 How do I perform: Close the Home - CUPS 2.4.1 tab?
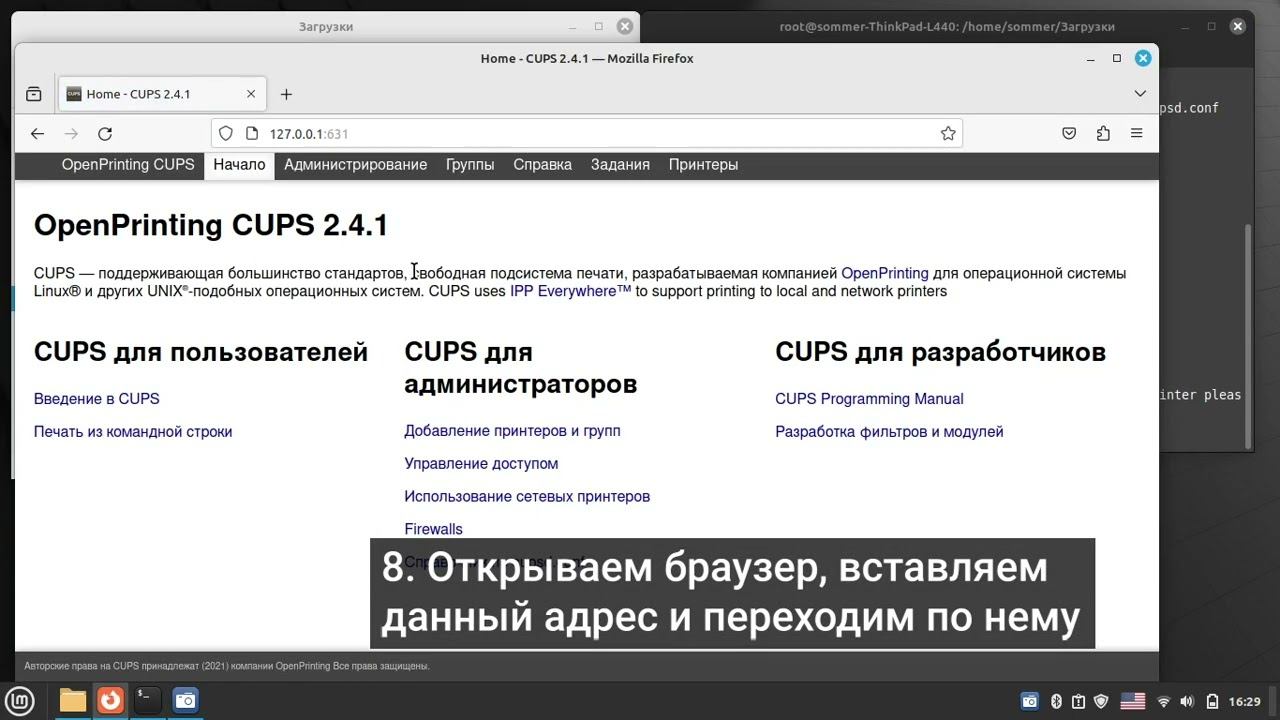click(251, 94)
